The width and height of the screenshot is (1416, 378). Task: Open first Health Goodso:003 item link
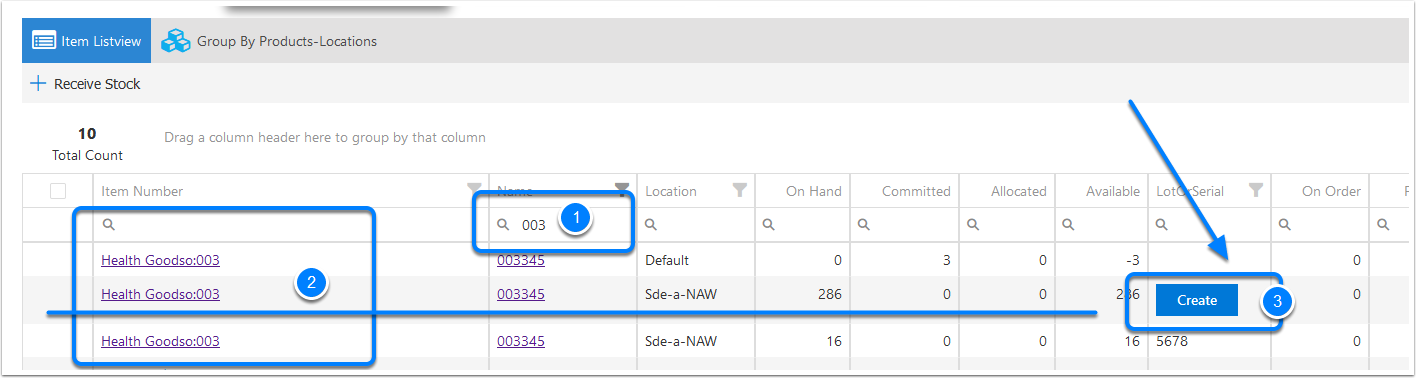point(160,260)
